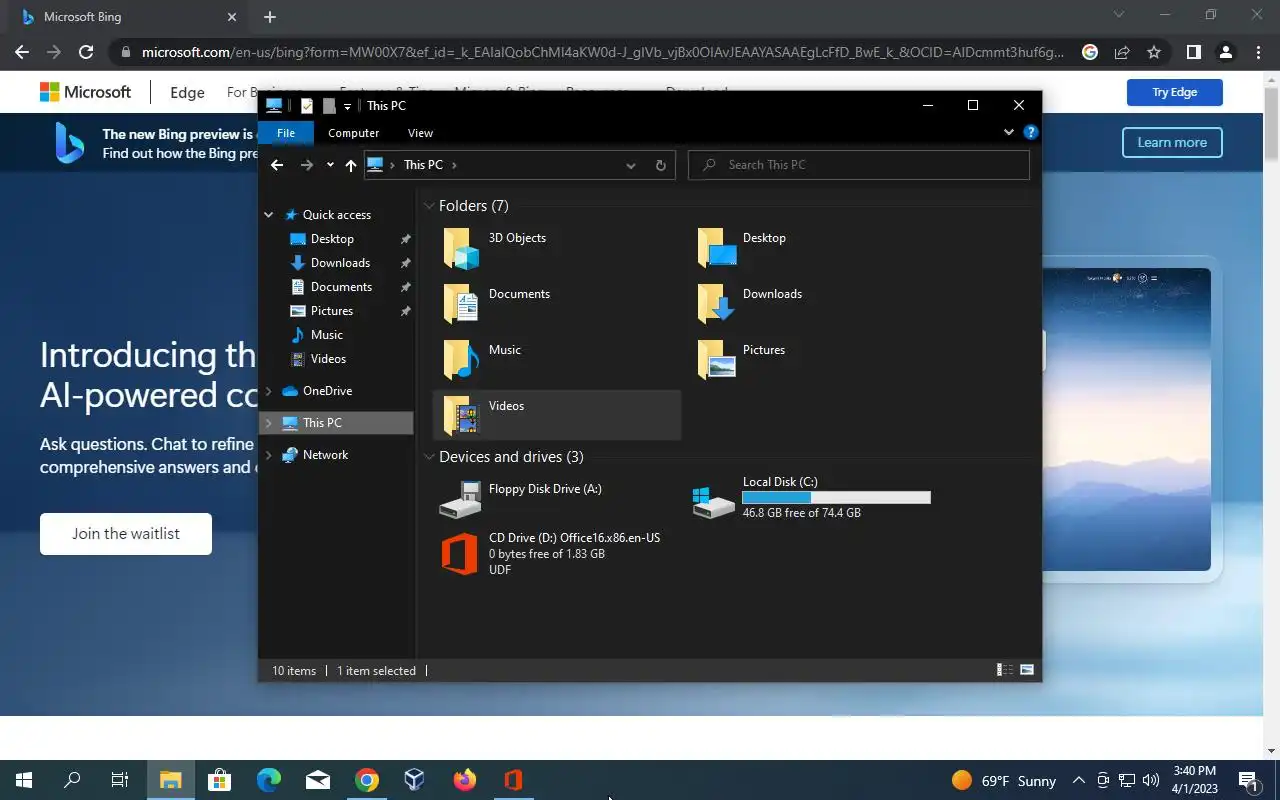
Task: Open address bar previous locations dropdown
Action: 631,165
